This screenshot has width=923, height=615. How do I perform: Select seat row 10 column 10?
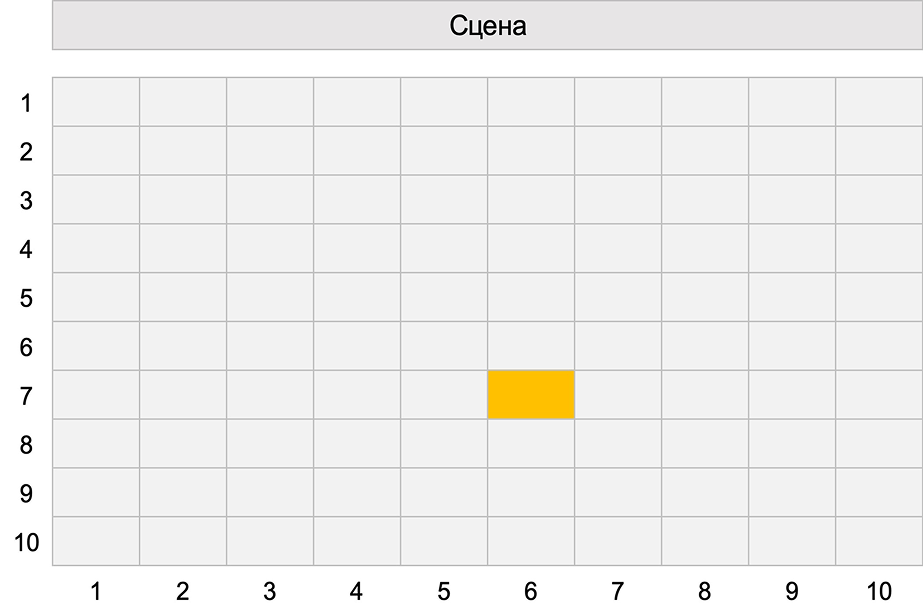[x=878, y=541]
